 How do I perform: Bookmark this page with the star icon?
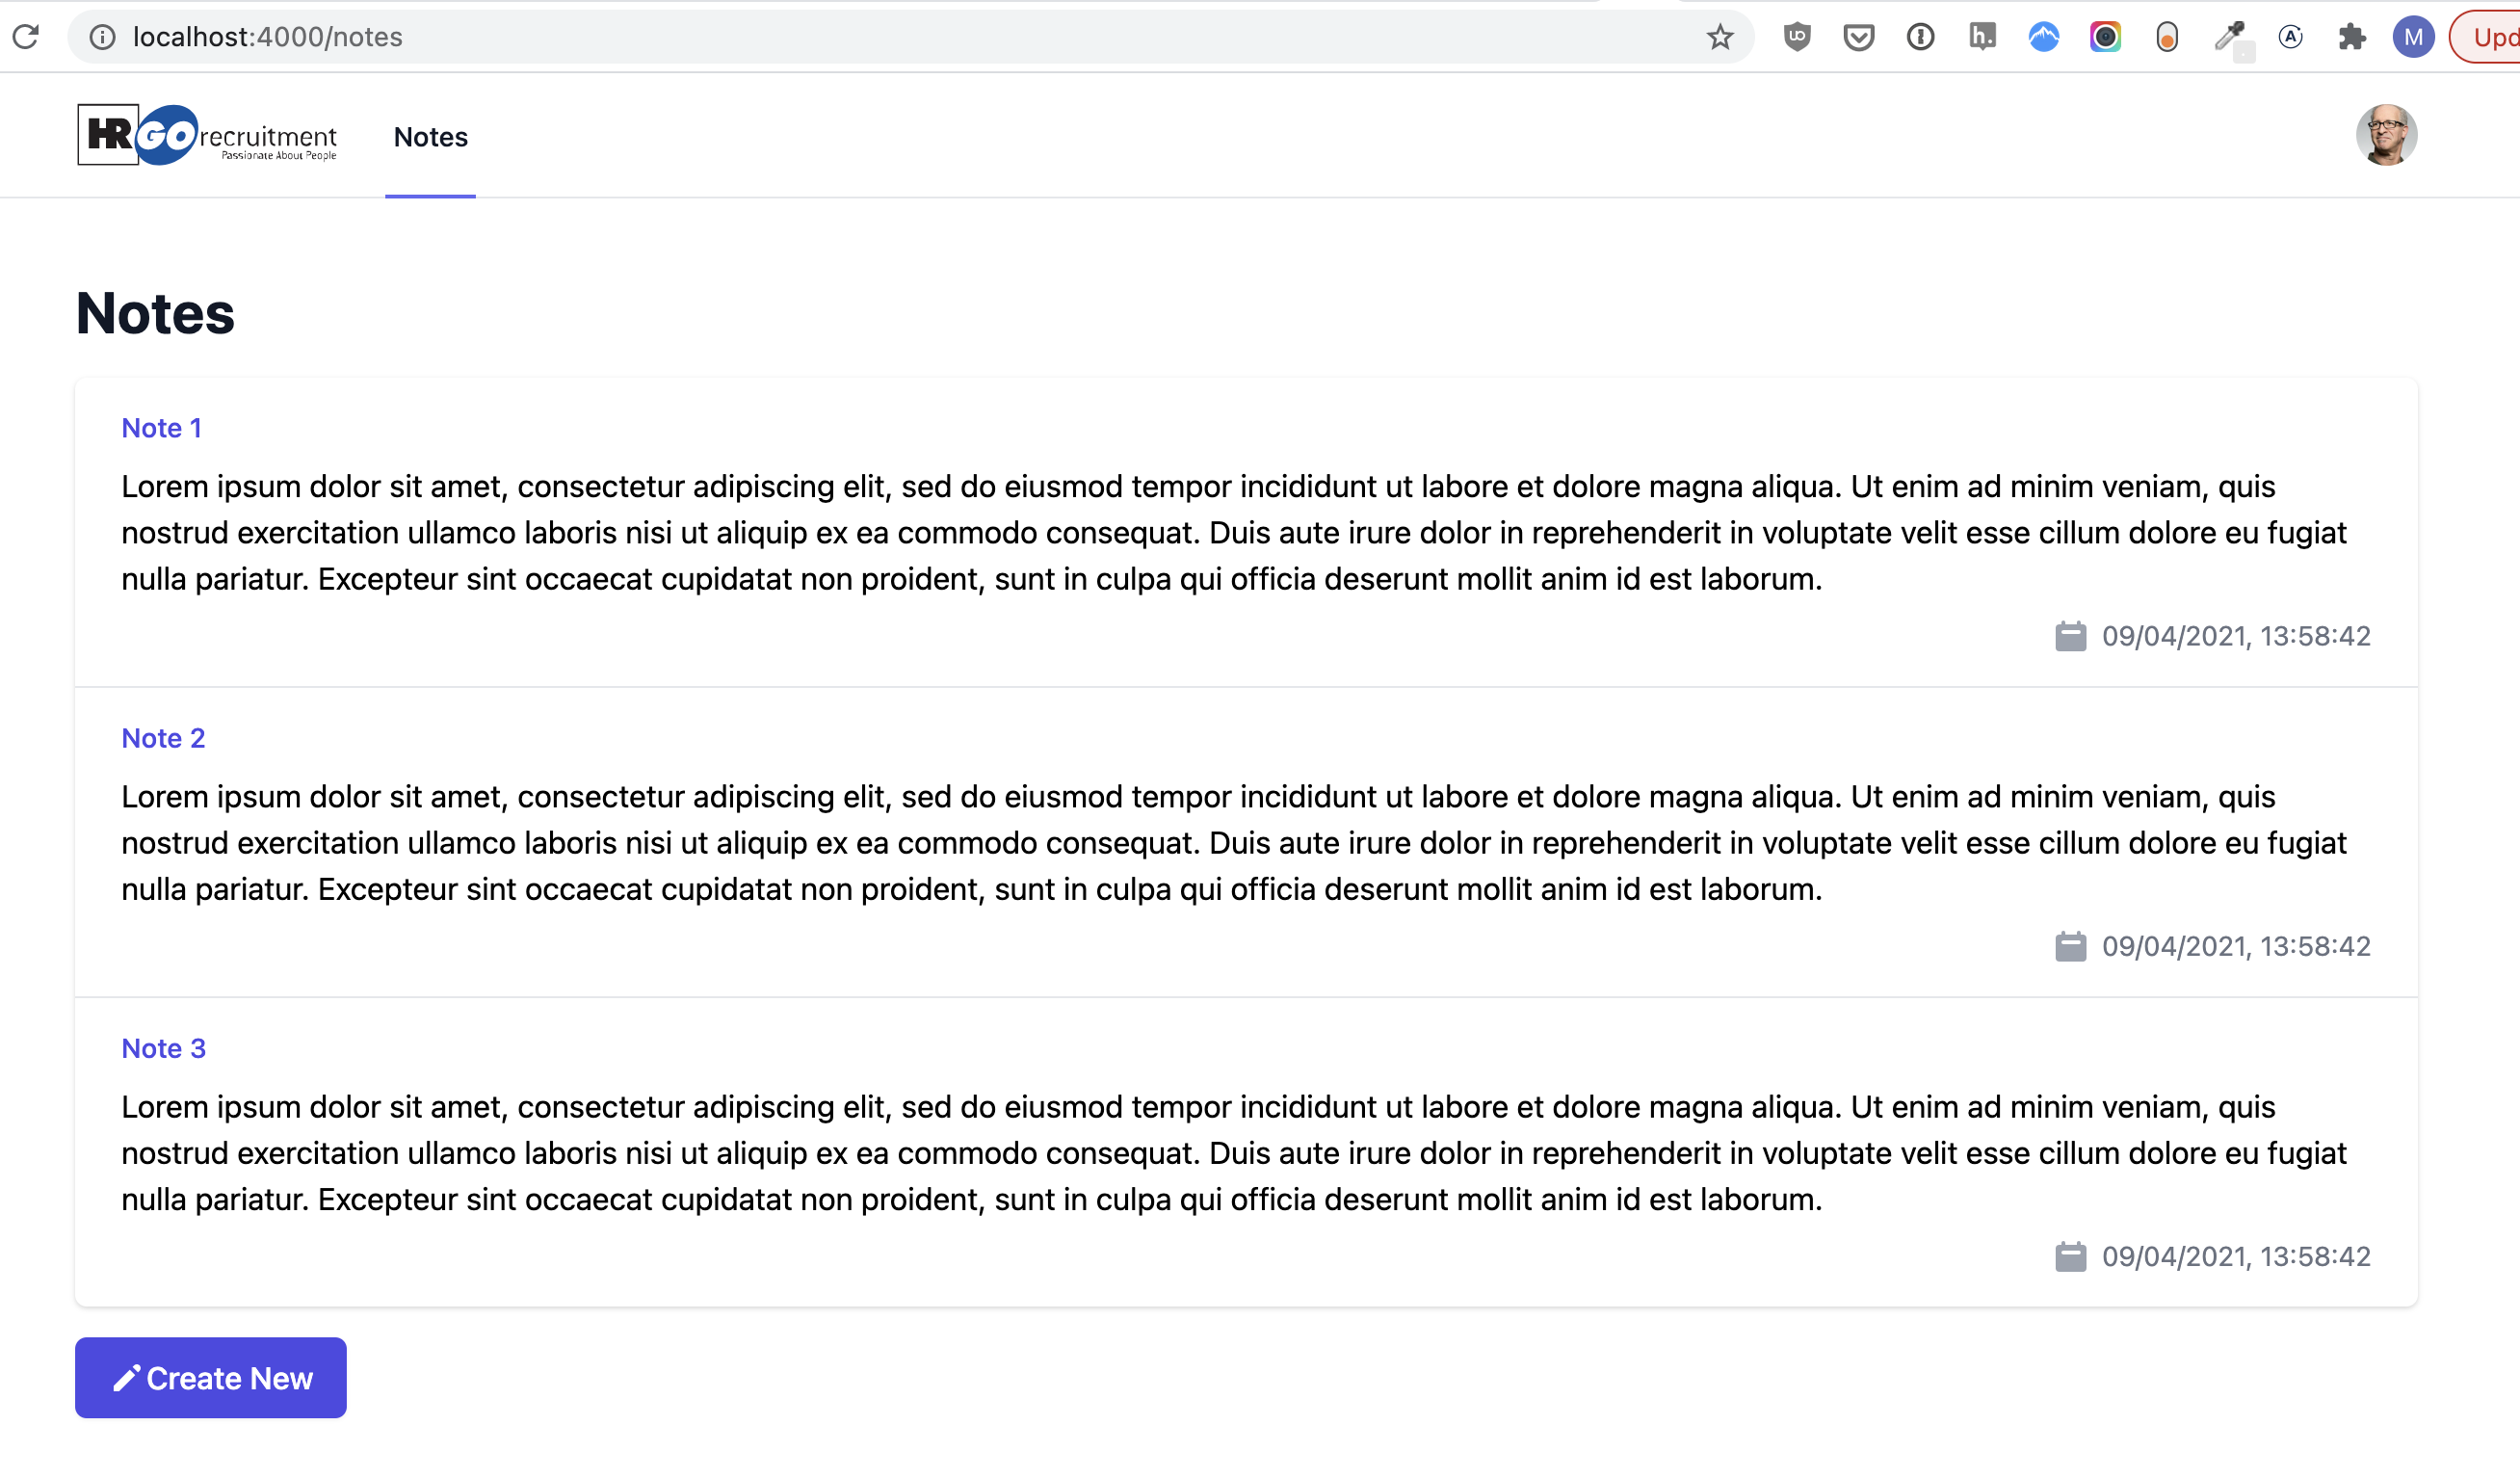pos(1719,37)
